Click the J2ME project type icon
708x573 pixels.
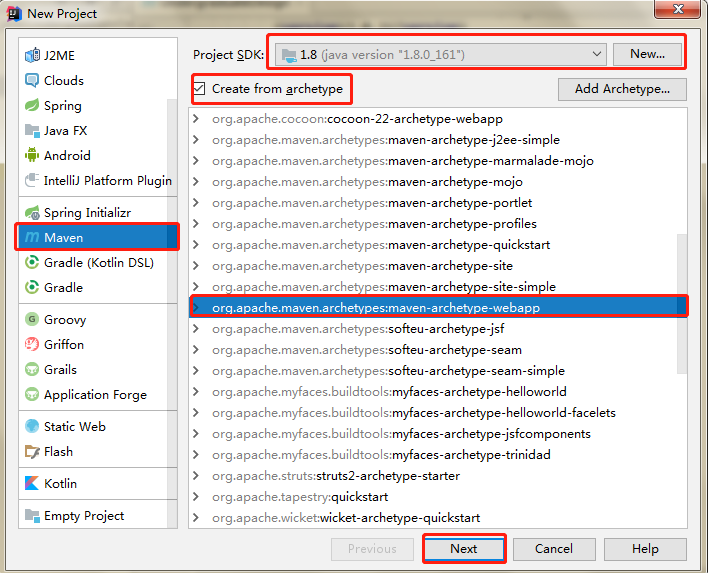point(32,56)
